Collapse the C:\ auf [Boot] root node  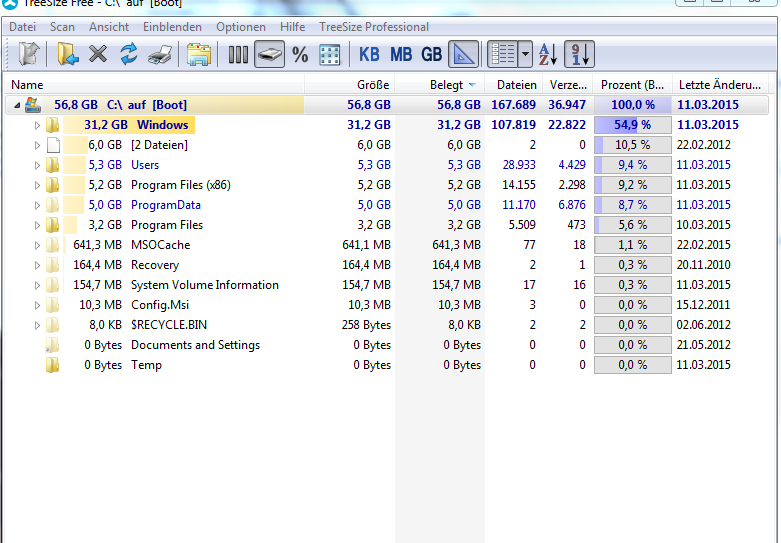tap(17, 105)
